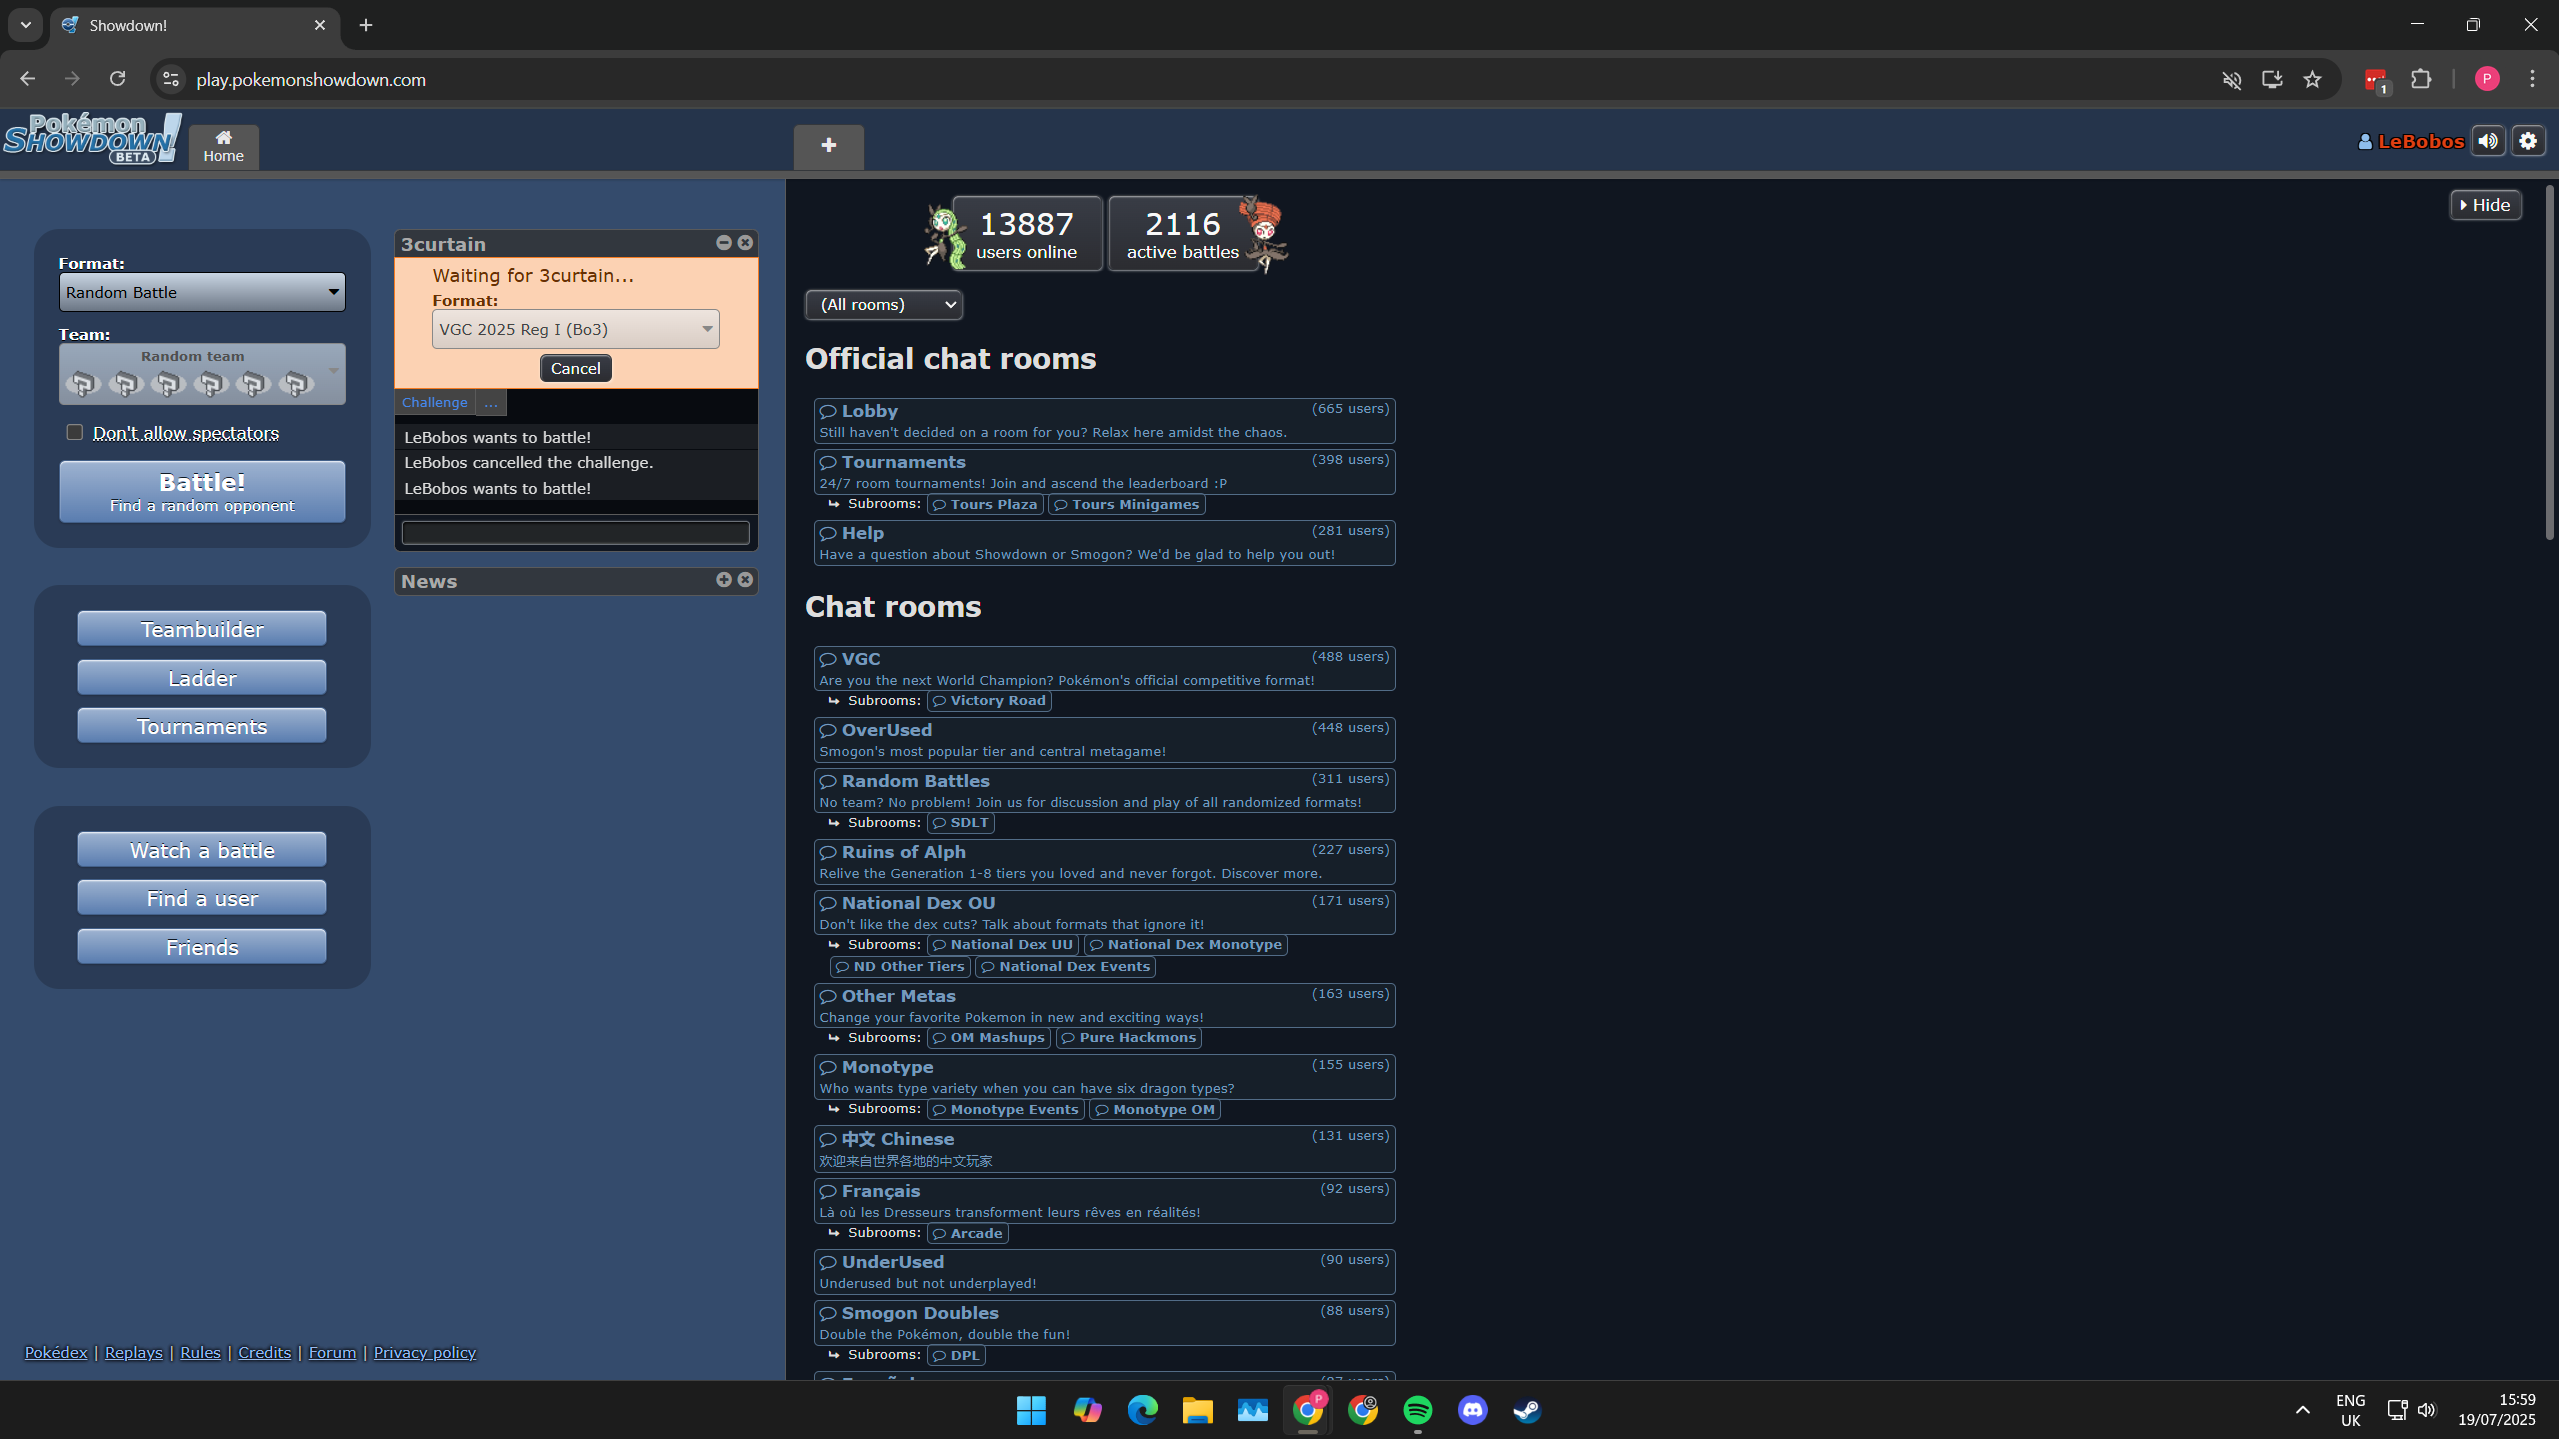2559x1439 pixels.
Task: Join the National Dex OU room
Action: click(1104, 913)
